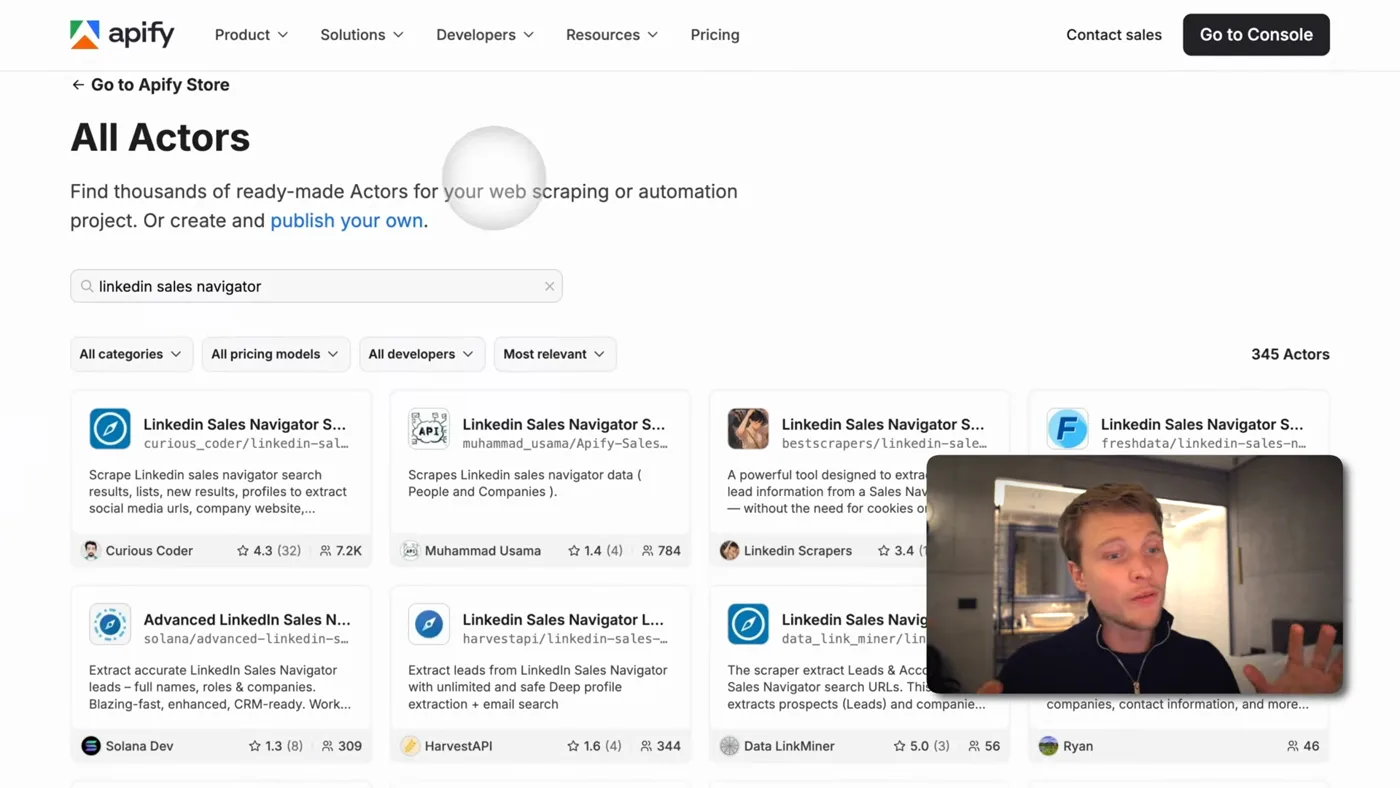Open the publish your own link

347,220
